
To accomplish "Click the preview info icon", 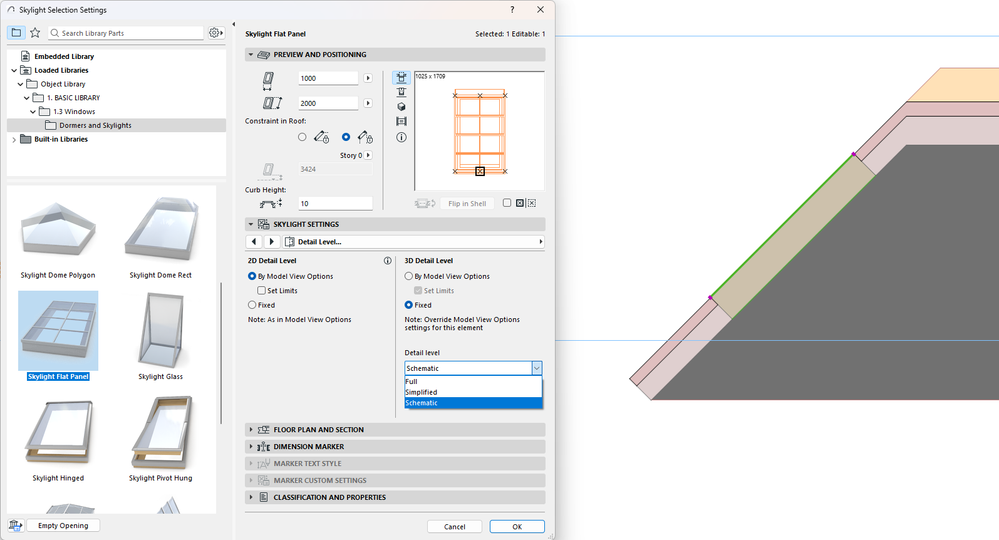I will 401,137.
